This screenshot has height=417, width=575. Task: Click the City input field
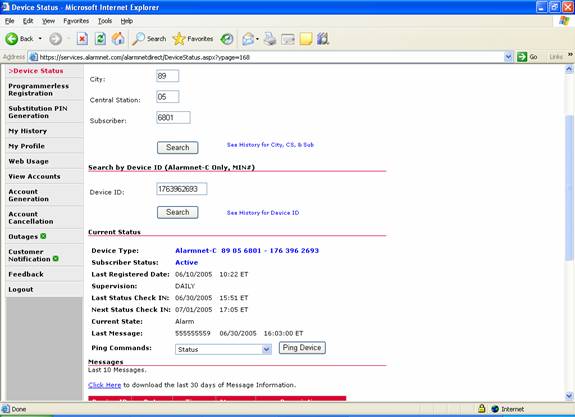168,76
